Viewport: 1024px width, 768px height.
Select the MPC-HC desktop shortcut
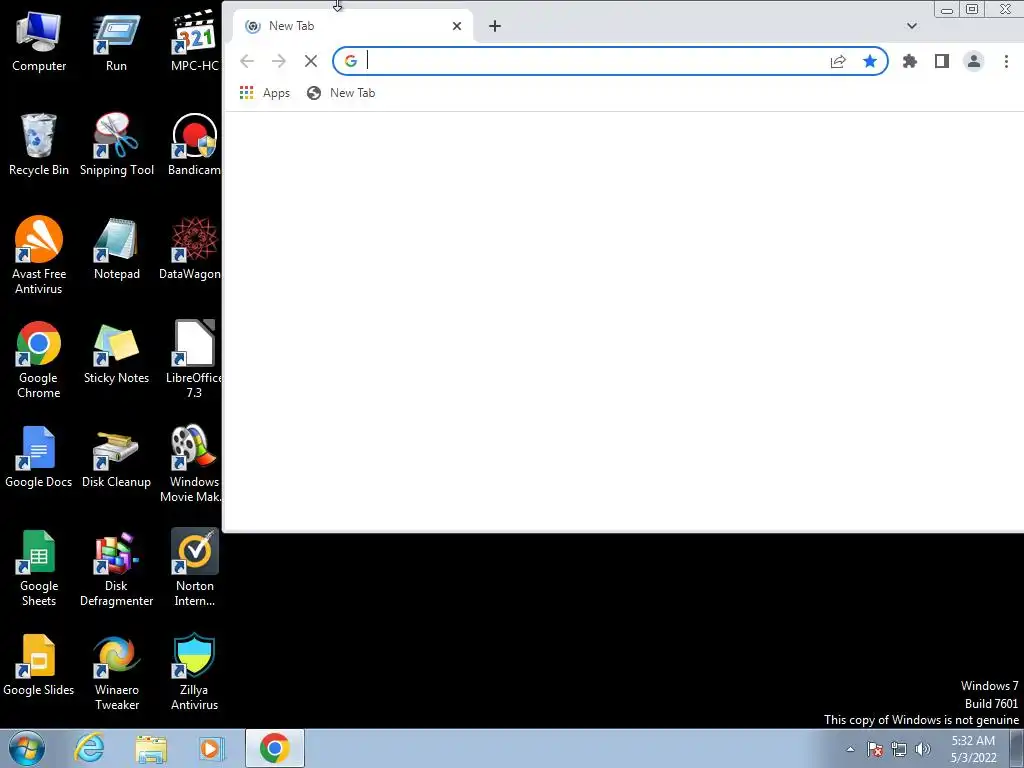pyautogui.click(x=194, y=40)
